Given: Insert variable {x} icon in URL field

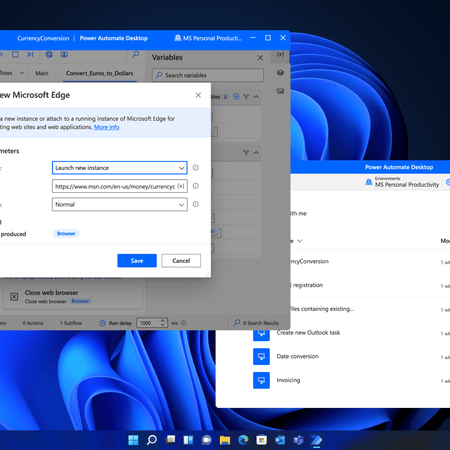Looking at the screenshot, I should [181, 186].
